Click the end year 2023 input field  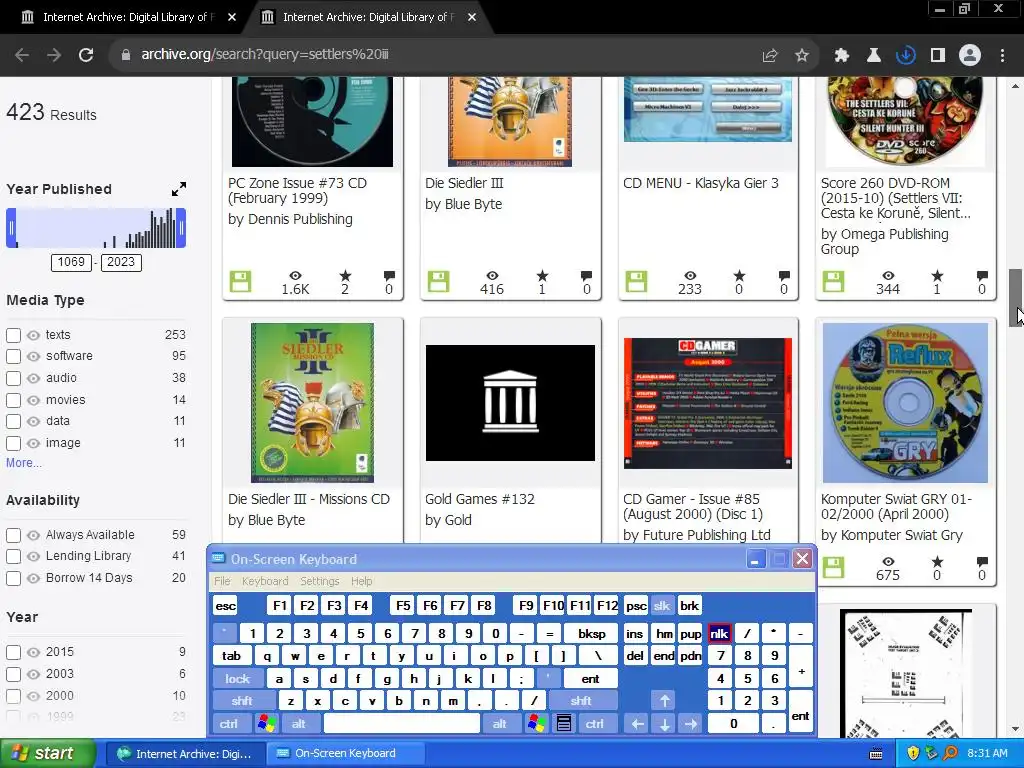[121, 262]
